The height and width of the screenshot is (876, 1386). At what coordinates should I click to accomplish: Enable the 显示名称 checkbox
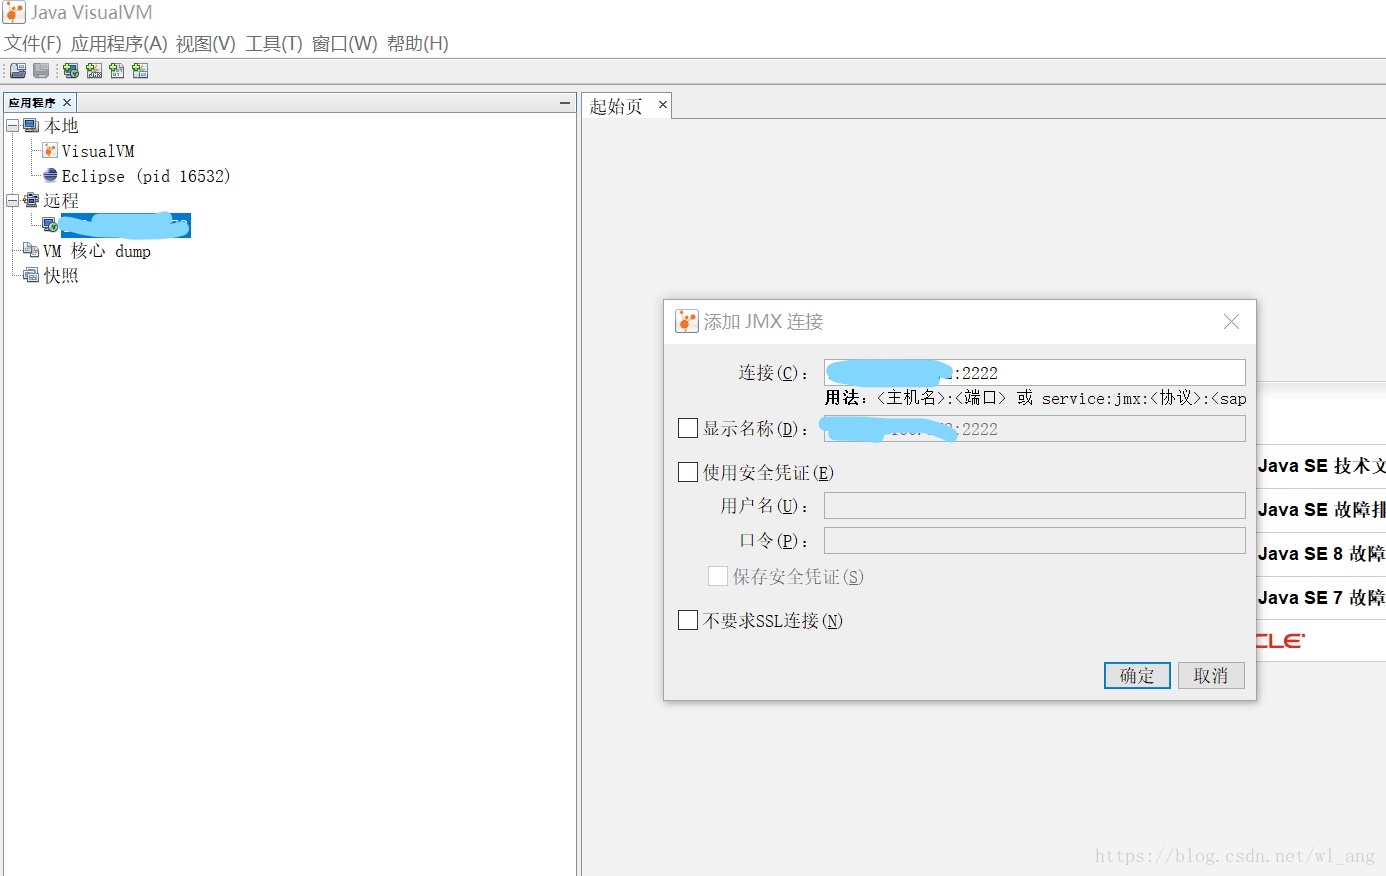tap(688, 428)
